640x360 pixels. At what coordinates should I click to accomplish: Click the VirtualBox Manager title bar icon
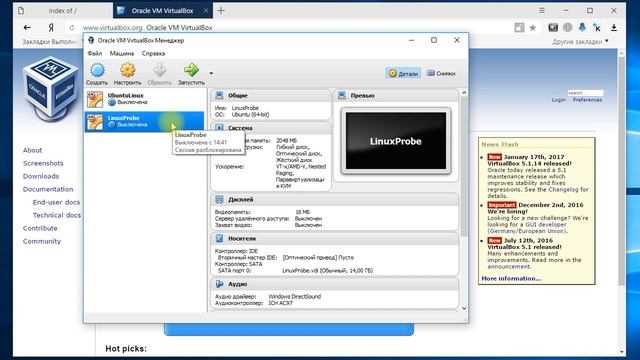[91, 40]
